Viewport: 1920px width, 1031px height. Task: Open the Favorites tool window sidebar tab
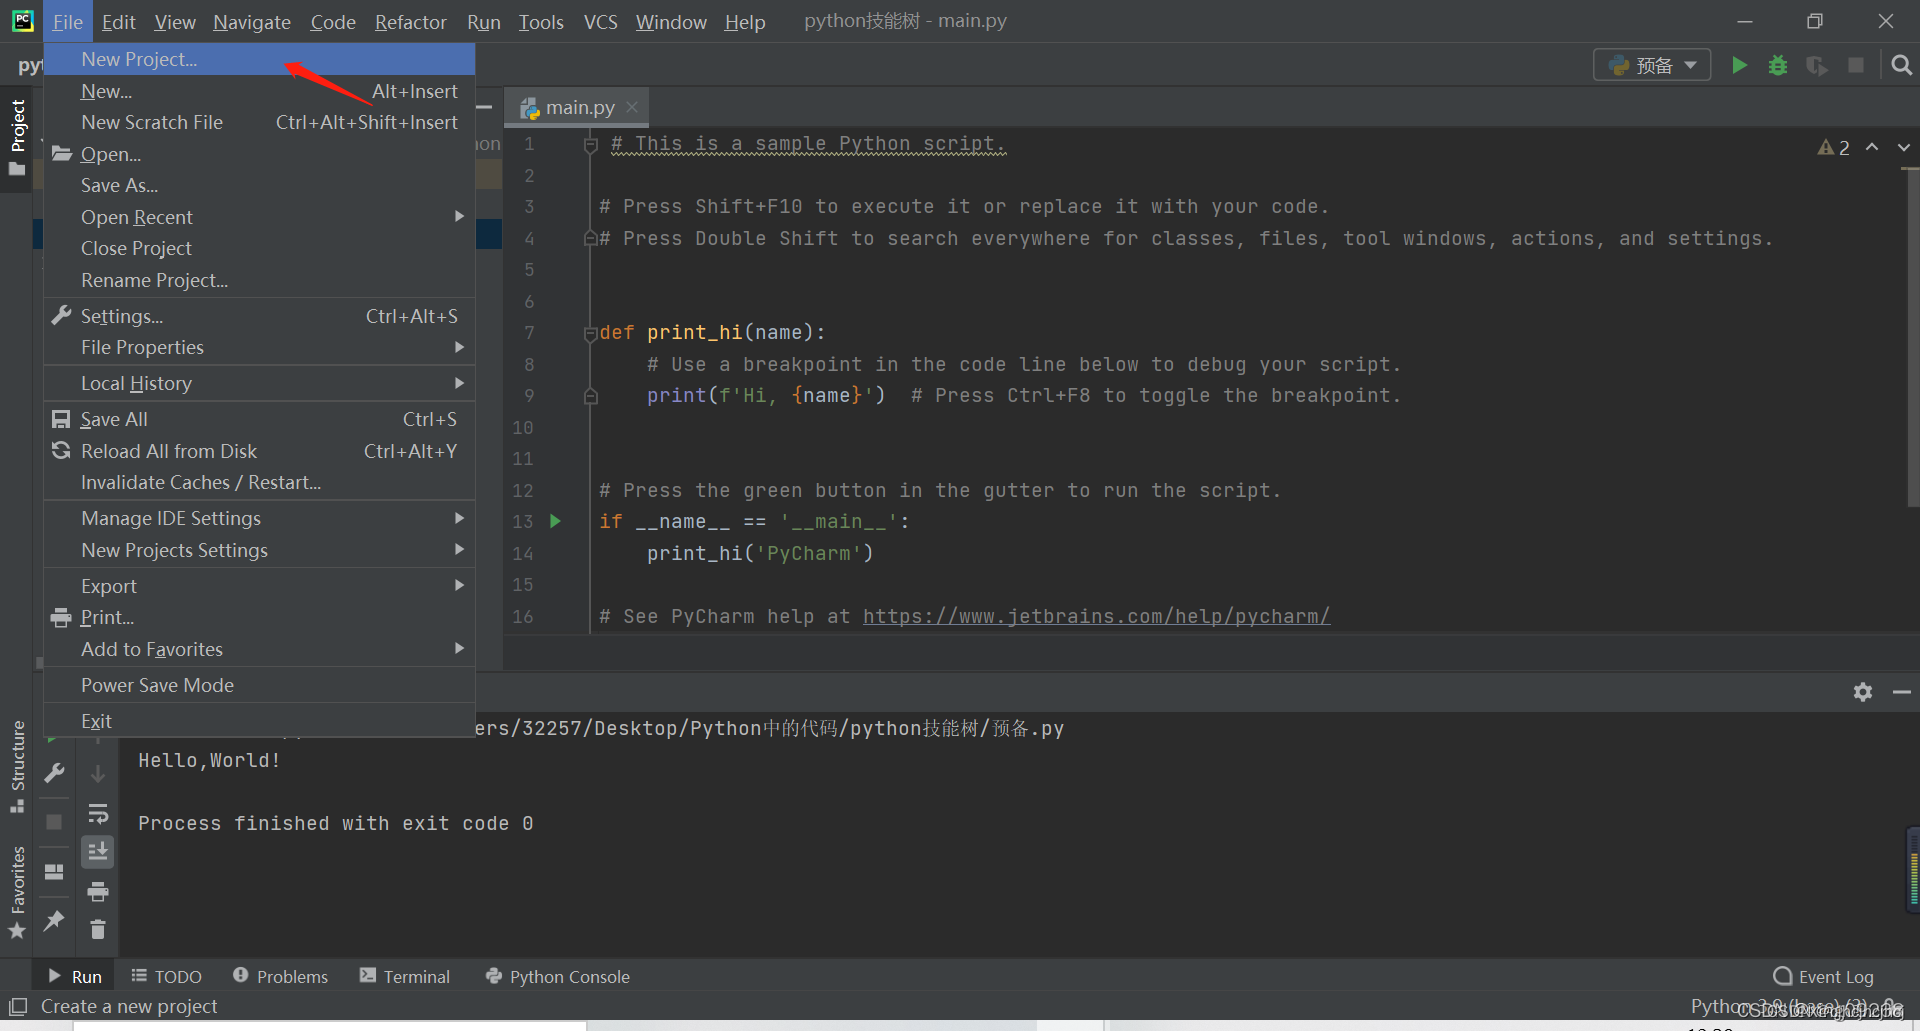[17, 892]
